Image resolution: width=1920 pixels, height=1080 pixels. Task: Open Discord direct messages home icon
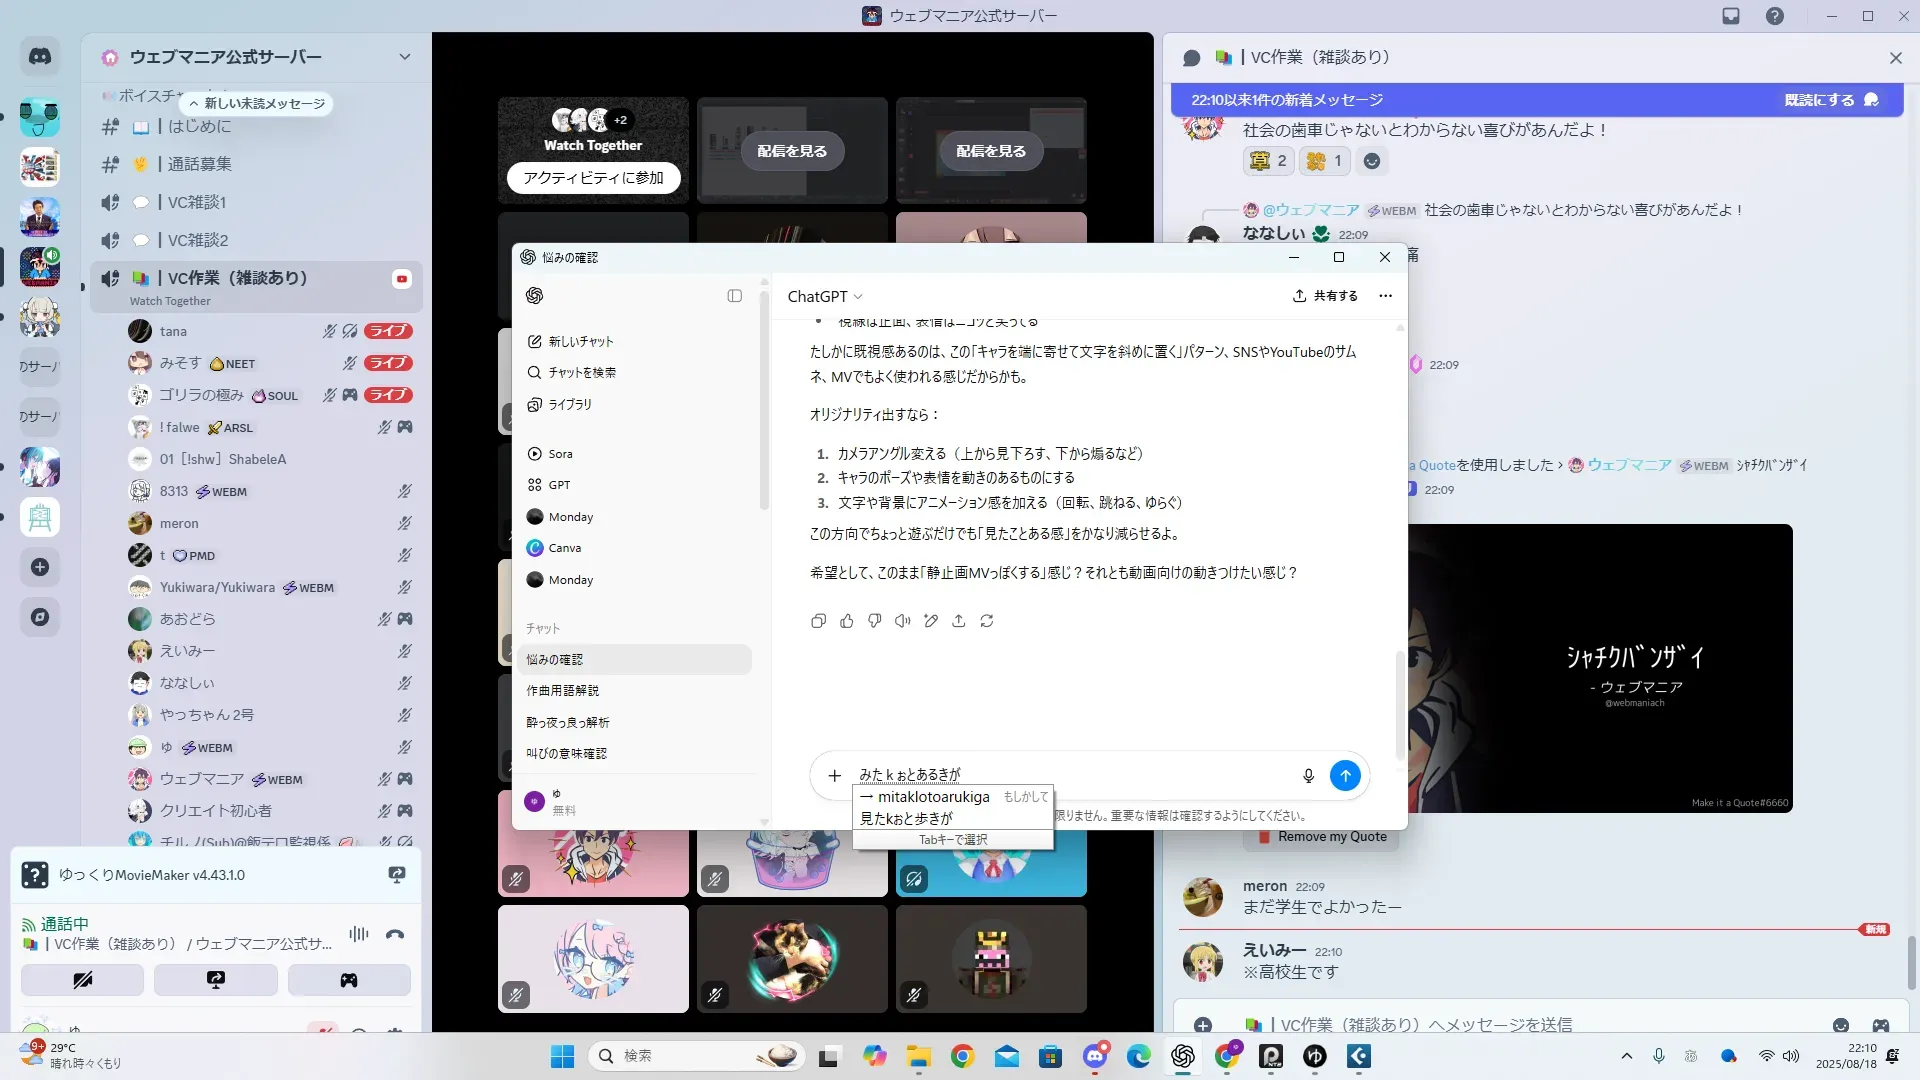tap(40, 57)
